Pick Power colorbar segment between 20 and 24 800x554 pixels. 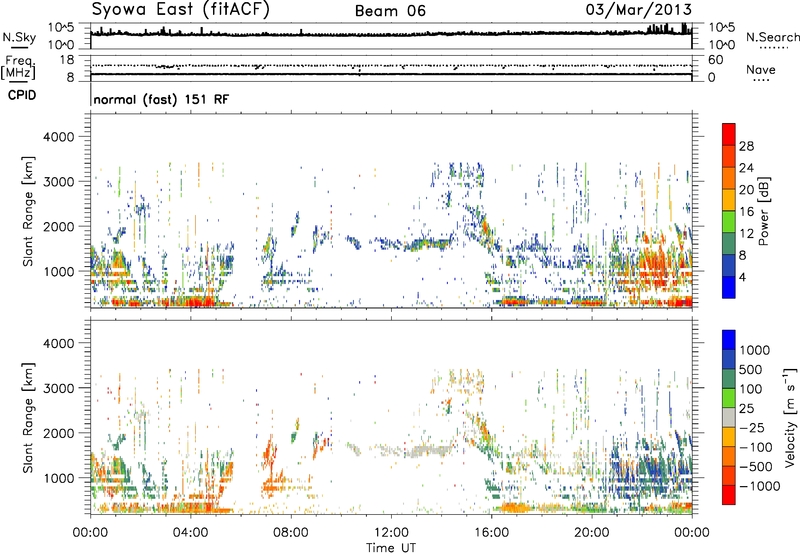[729, 179]
